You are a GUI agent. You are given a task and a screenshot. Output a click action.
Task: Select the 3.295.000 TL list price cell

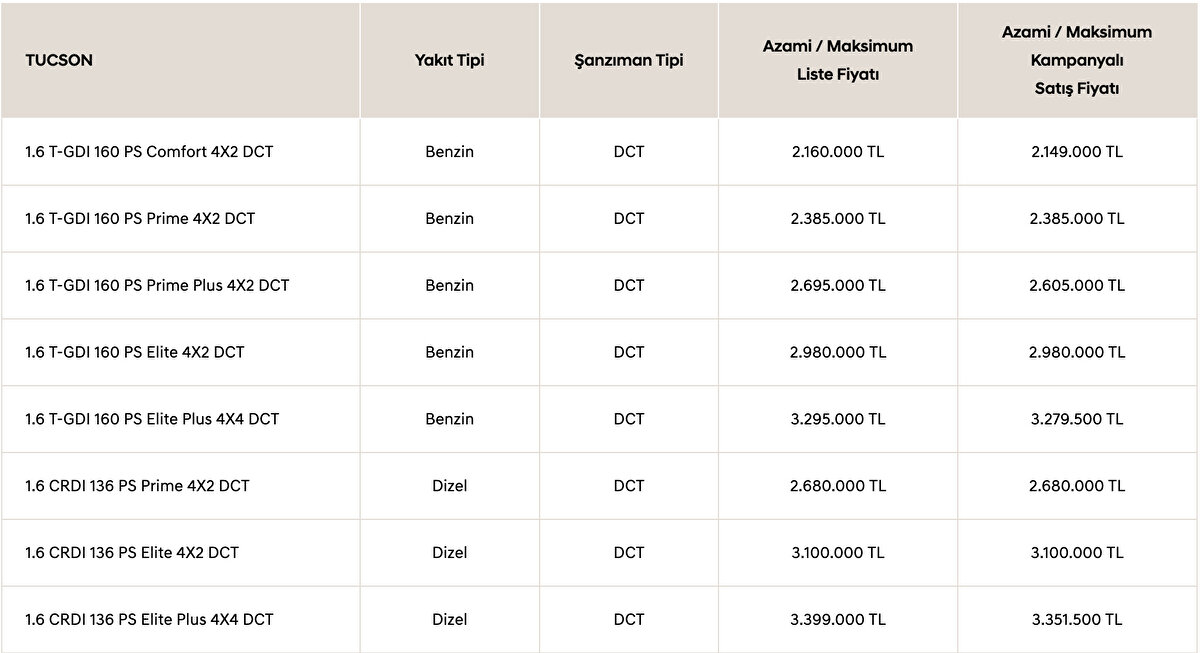pos(837,419)
